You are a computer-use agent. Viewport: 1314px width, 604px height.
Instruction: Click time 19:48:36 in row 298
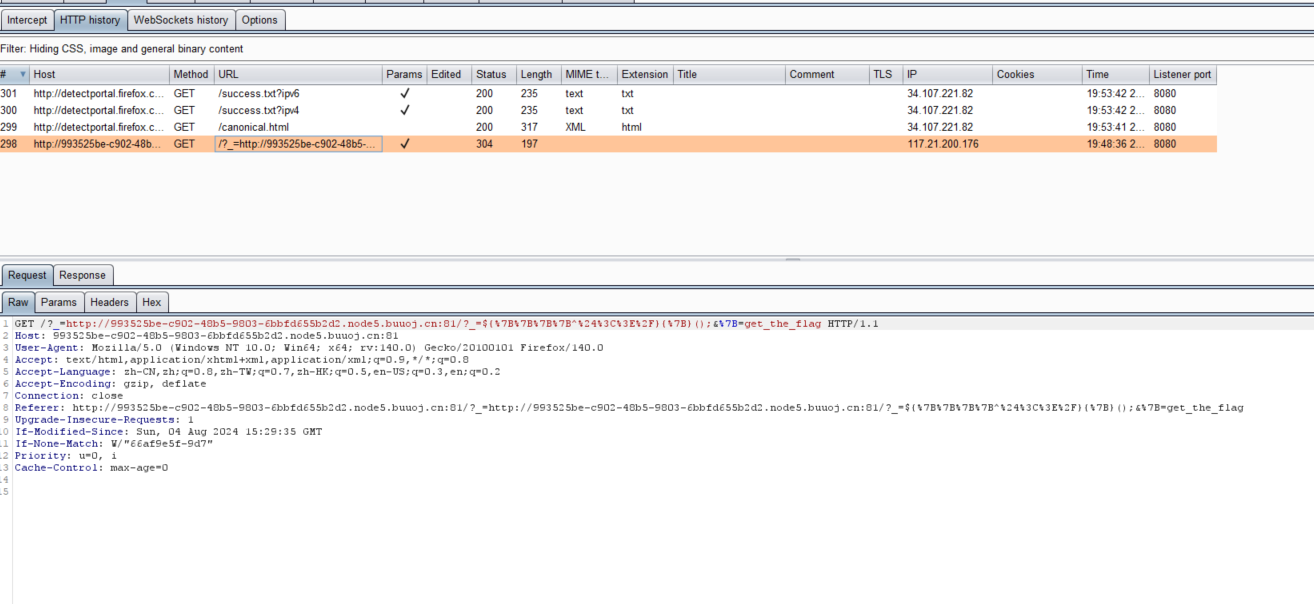click(1115, 144)
